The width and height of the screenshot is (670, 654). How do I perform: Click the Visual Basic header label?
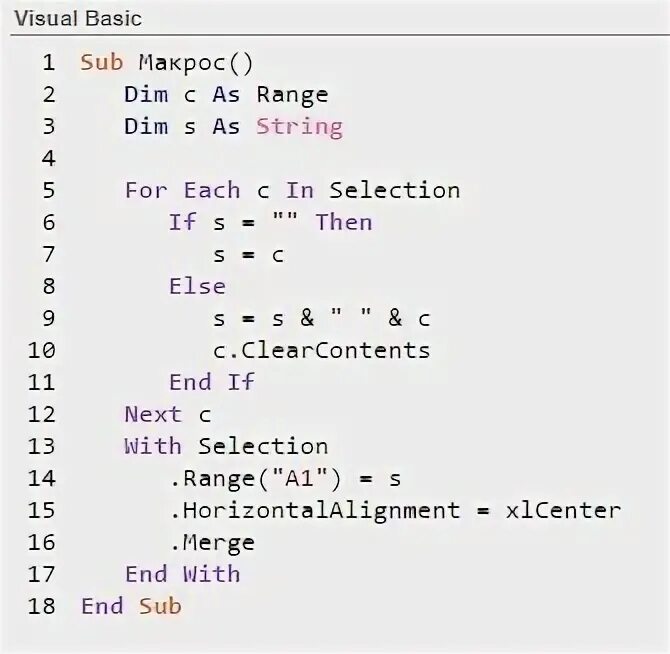click(x=78, y=18)
